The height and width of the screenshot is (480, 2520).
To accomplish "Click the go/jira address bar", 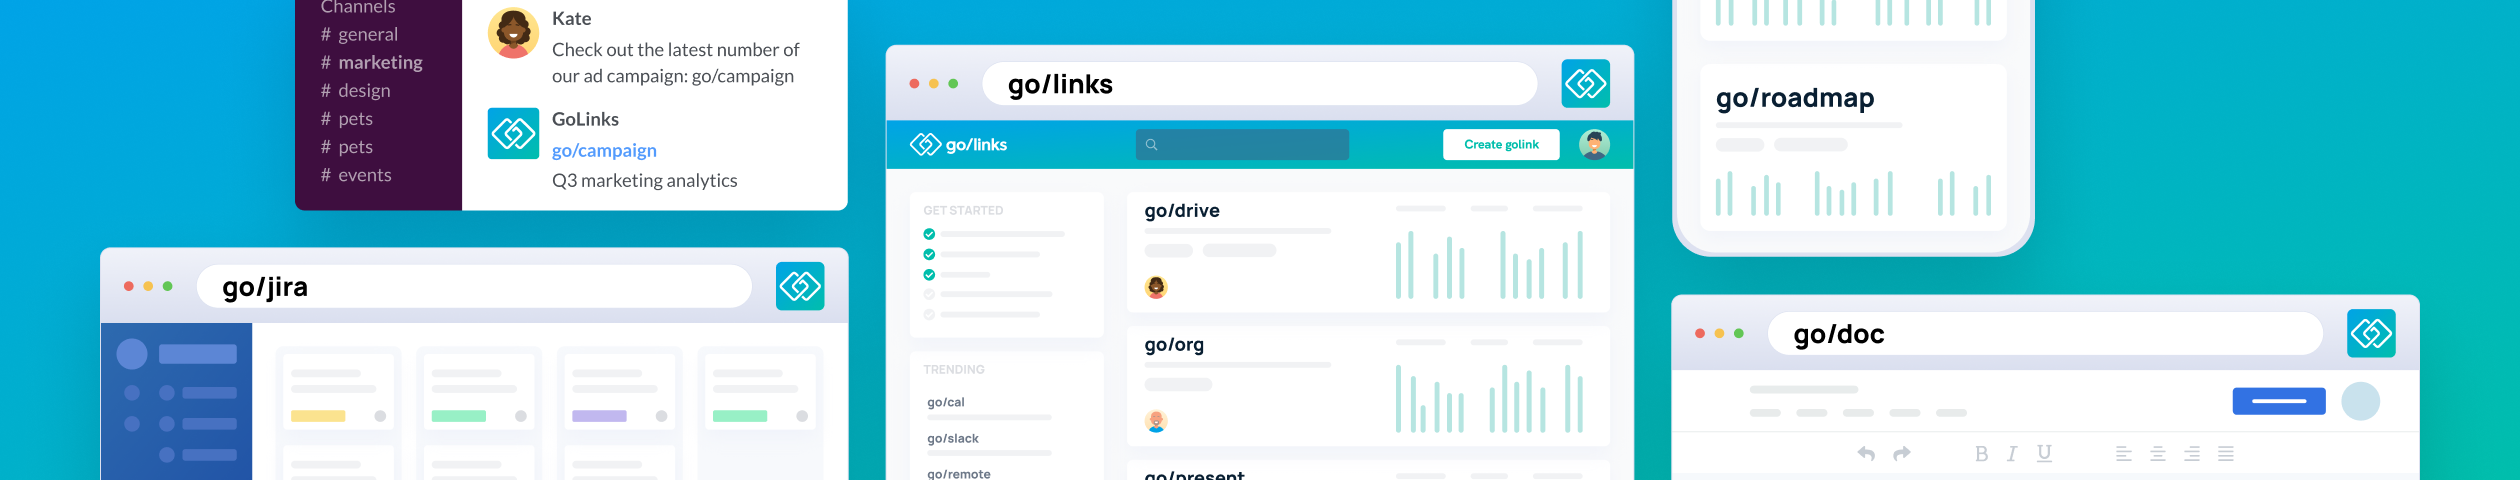I will [474, 287].
